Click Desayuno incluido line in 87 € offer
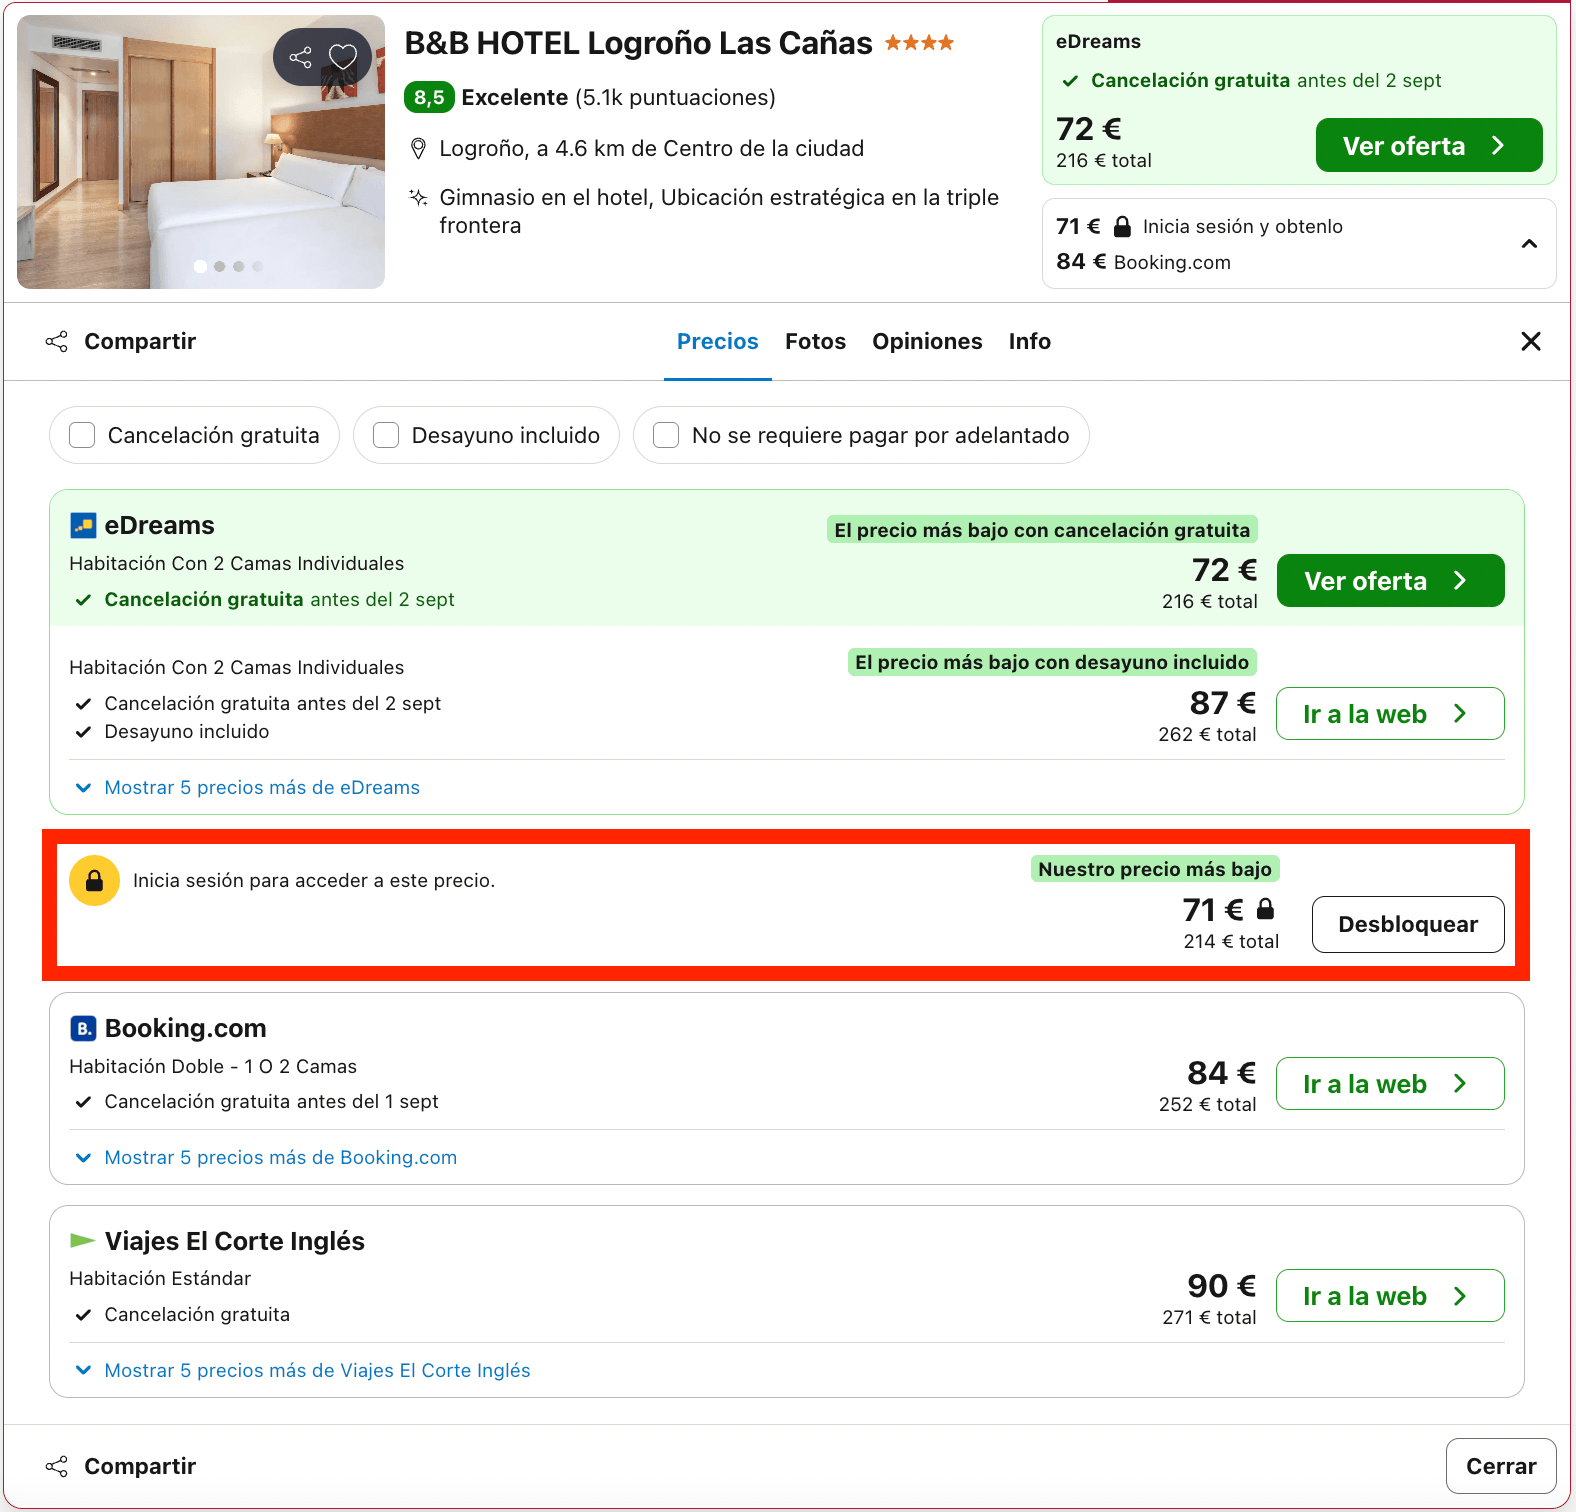Screen dimensions: 1576x1512 click(x=187, y=732)
